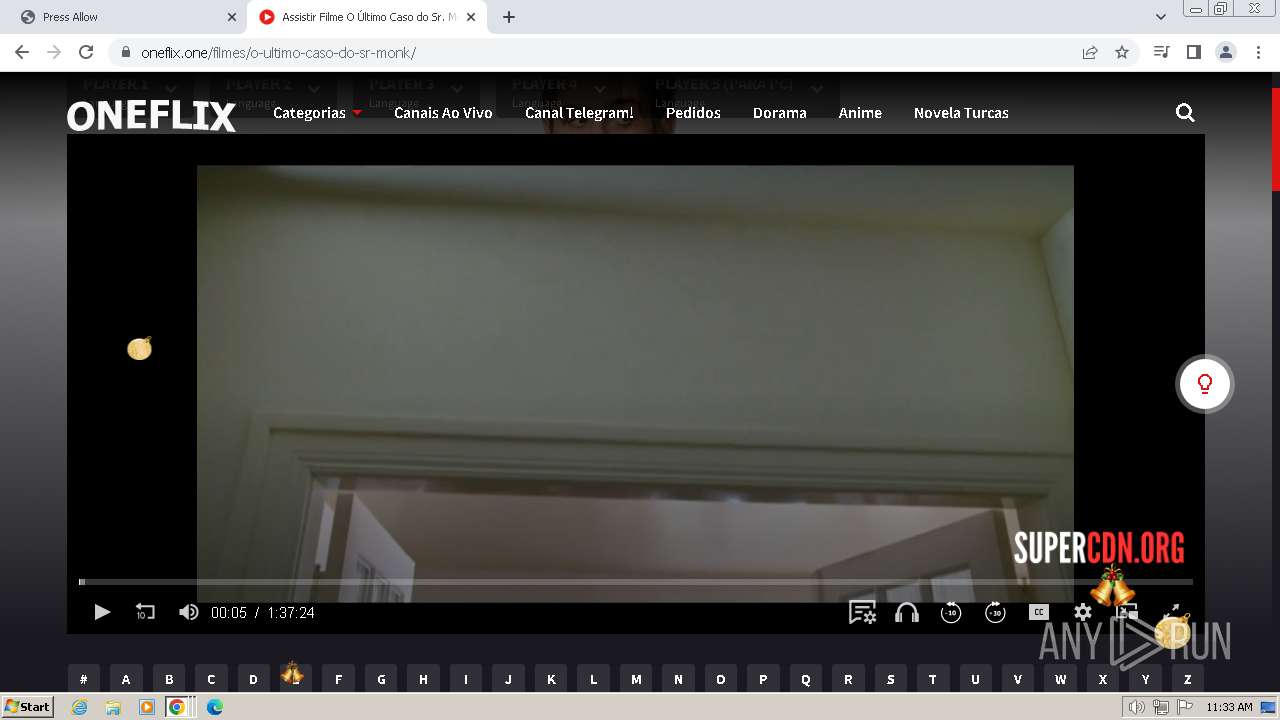Image resolution: width=1280 pixels, height=720 pixels.
Task: Open Dorama menu item
Action: click(780, 113)
